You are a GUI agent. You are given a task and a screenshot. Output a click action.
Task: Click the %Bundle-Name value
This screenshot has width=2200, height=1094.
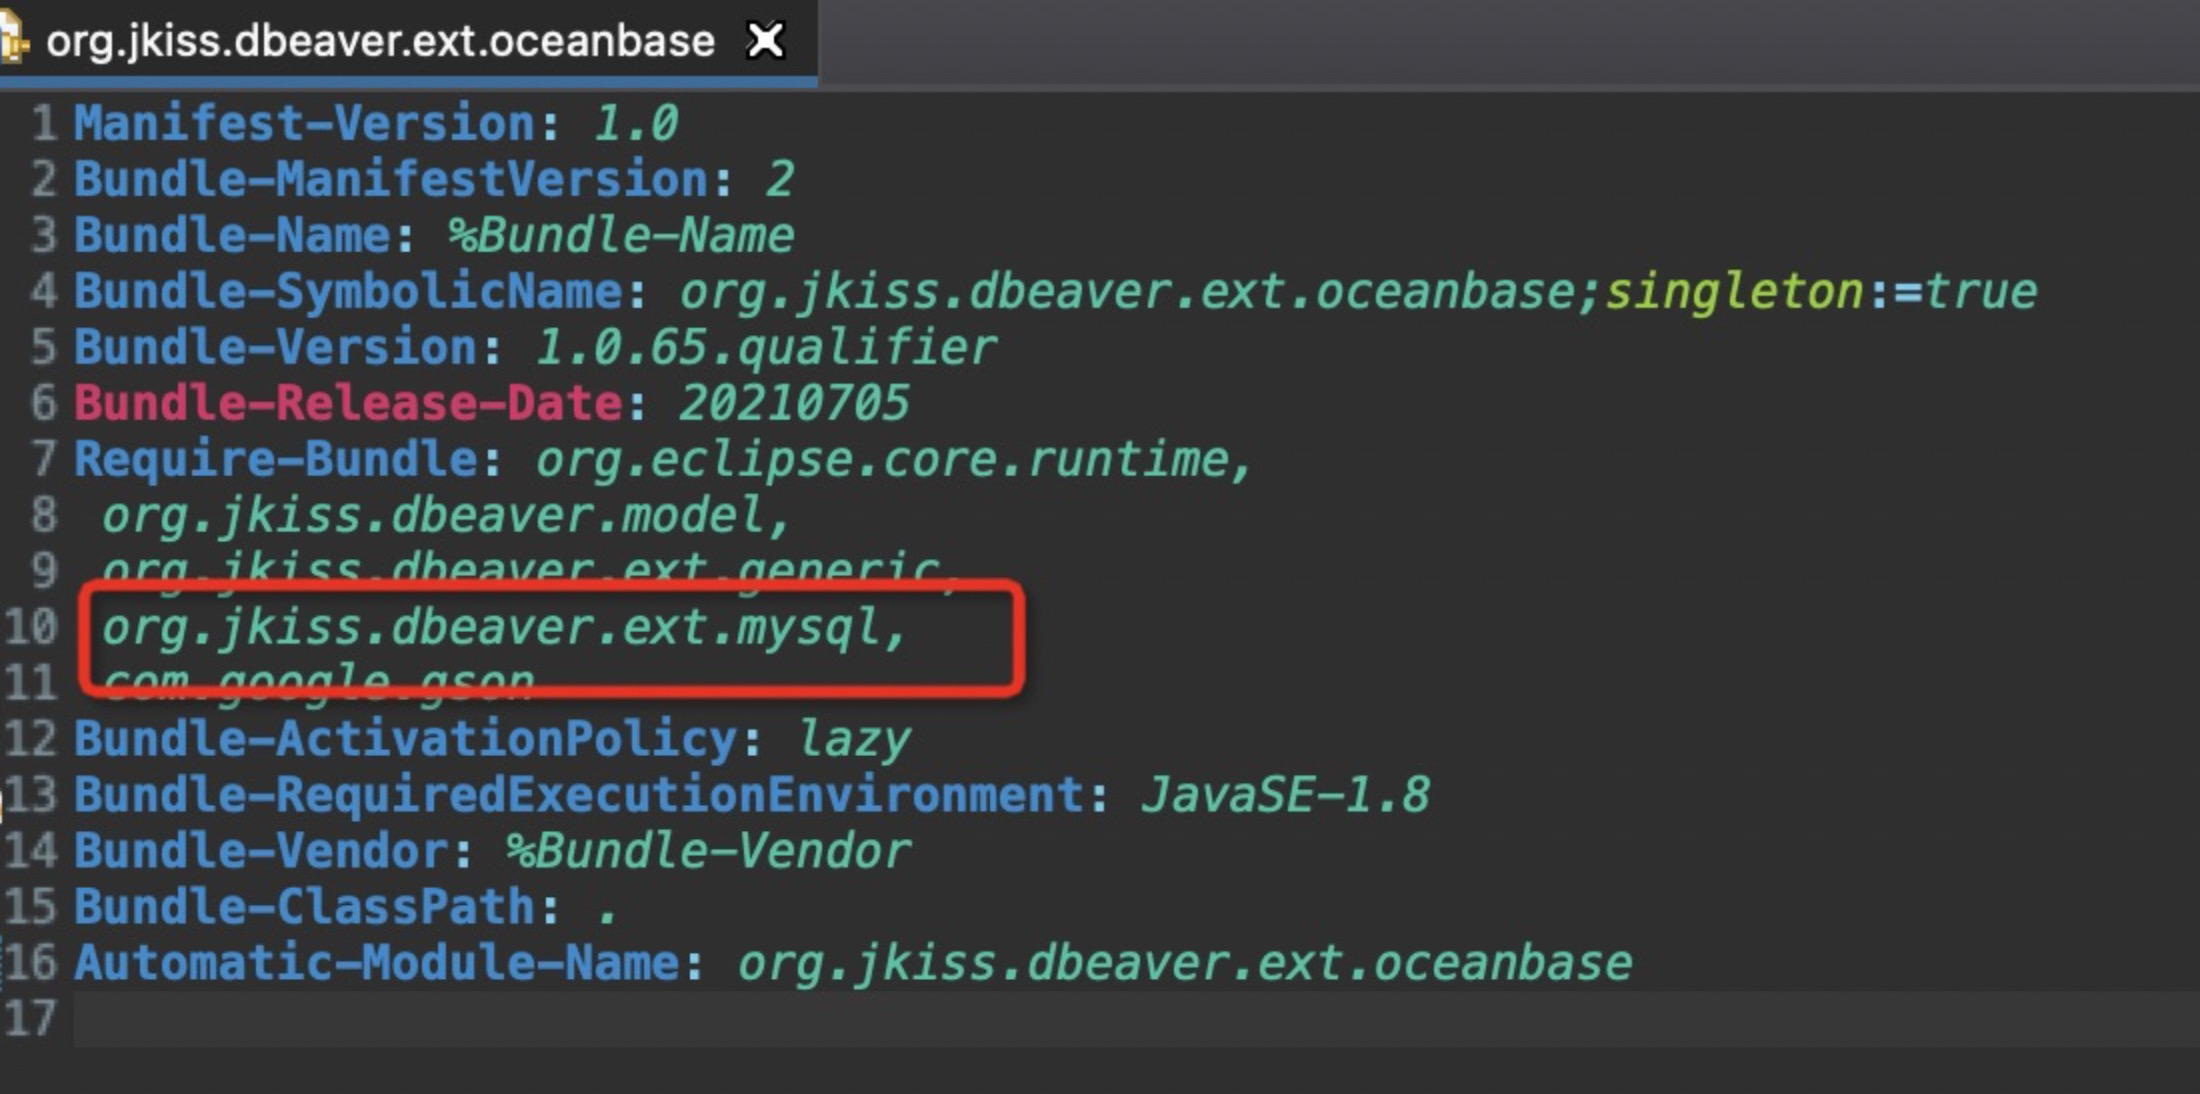621,236
